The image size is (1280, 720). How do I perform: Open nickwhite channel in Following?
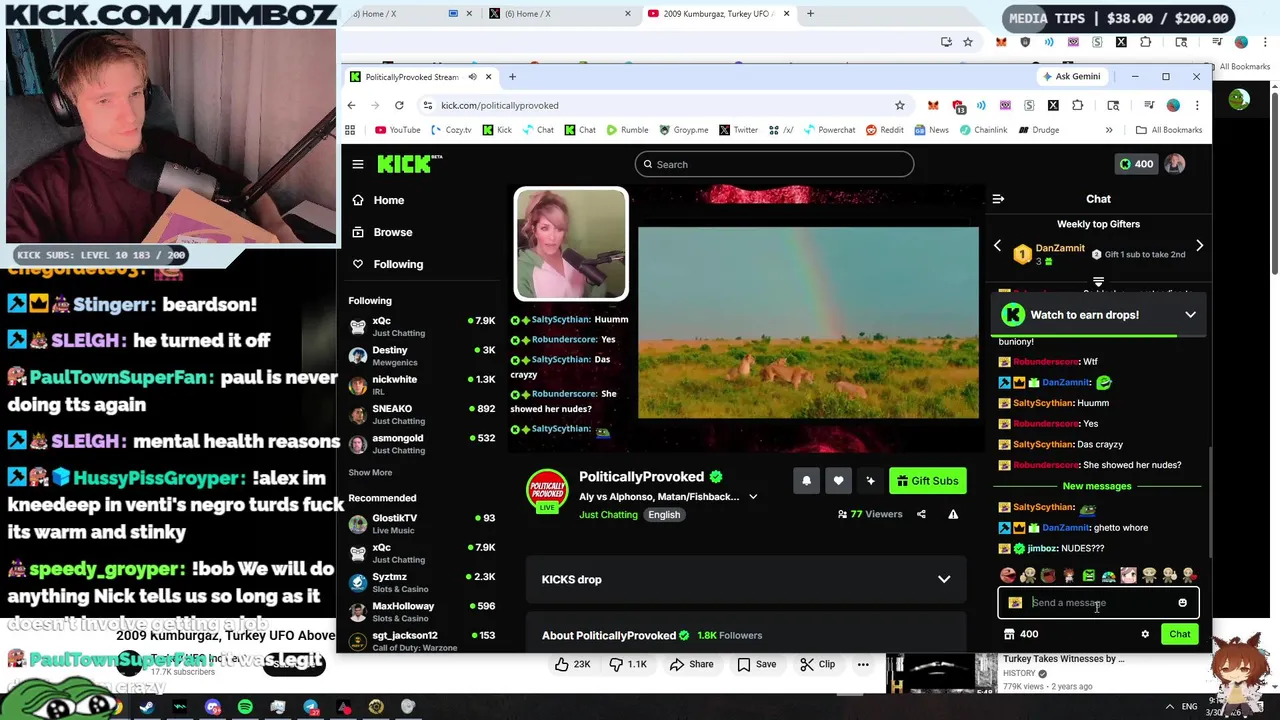tap(421, 385)
